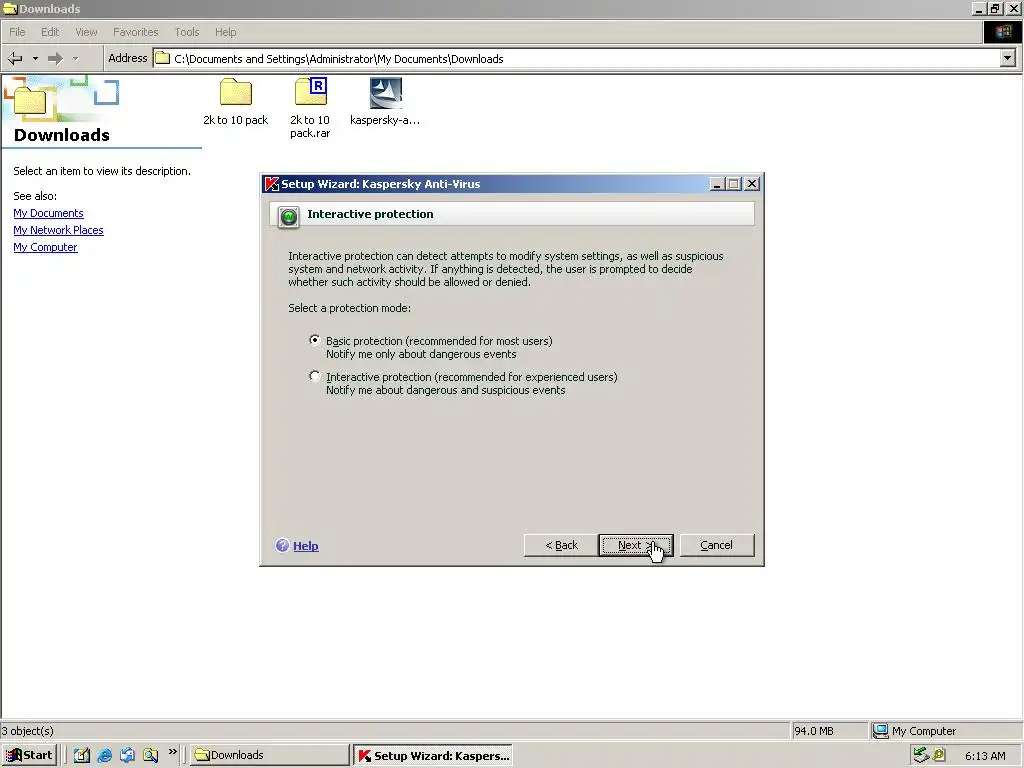Click the 3 object(s) status bar text
Screen dimensions: 1024x768
(x=27, y=731)
